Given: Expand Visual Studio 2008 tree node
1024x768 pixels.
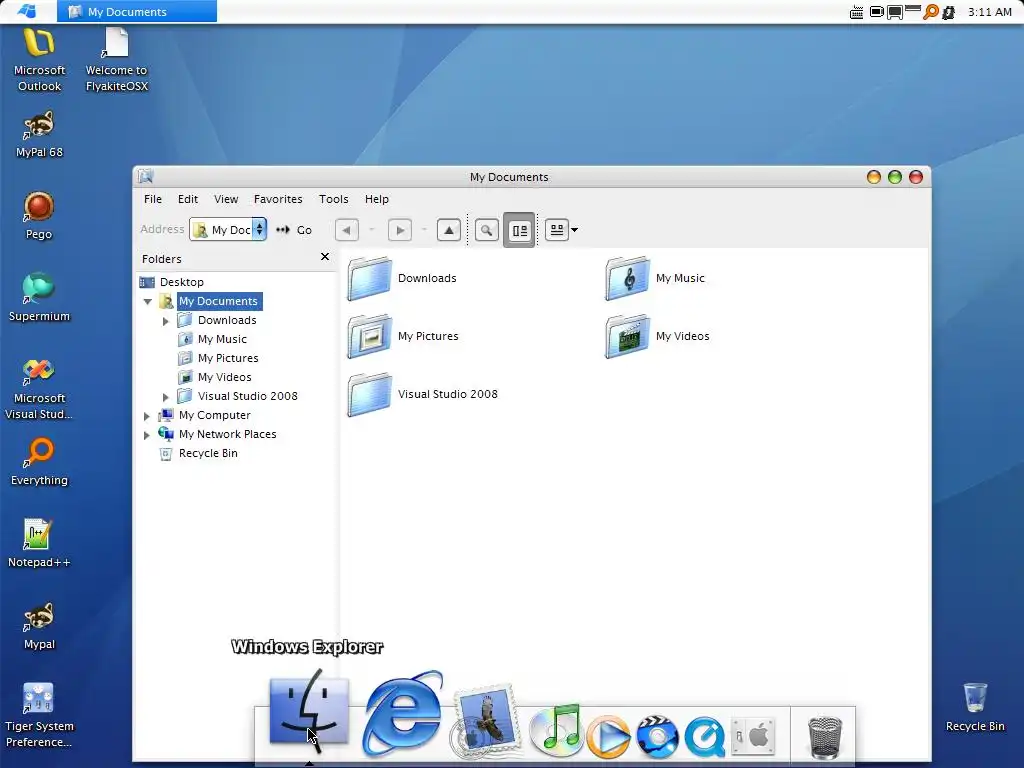Looking at the screenshot, I should (166, 396).
